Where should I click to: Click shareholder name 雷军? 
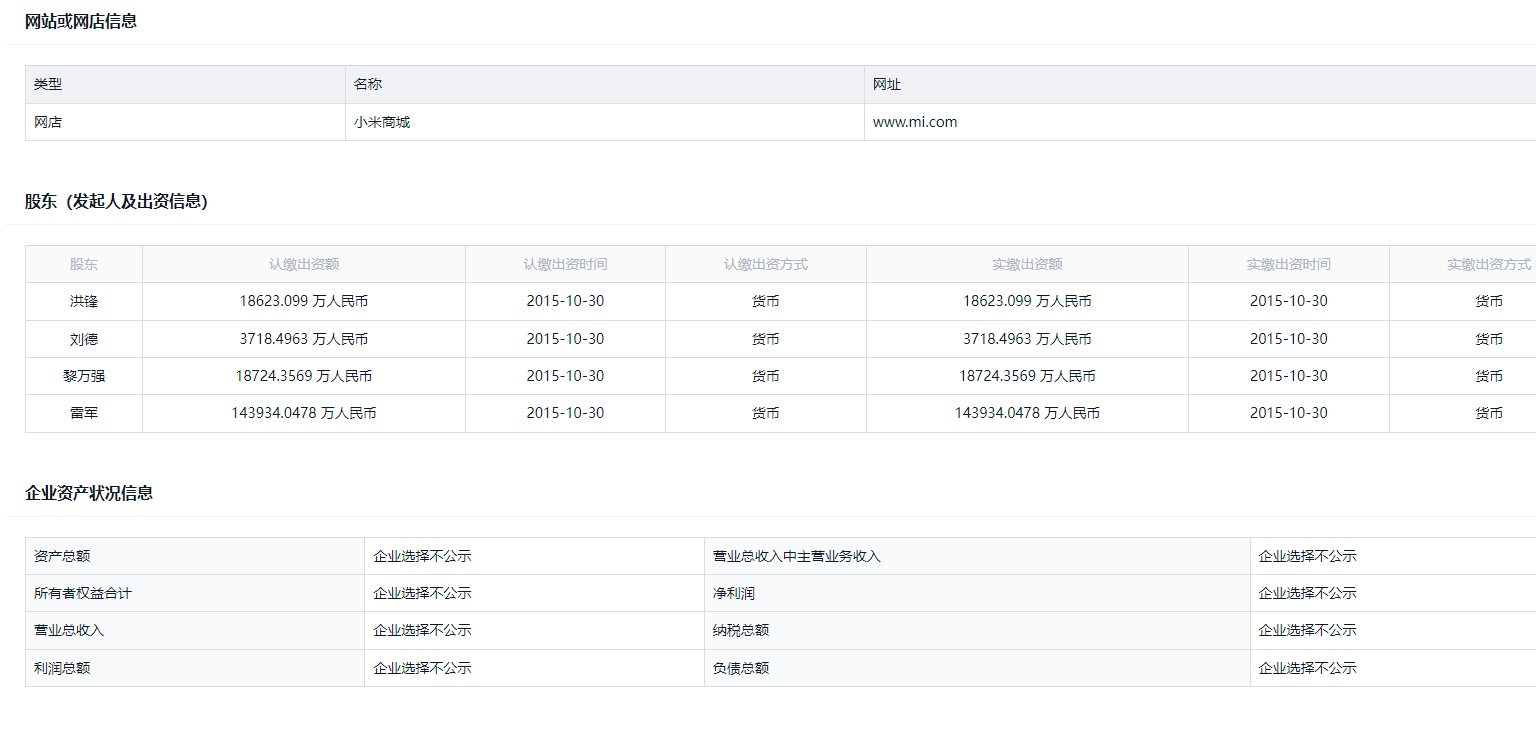(x=84, y=413)
